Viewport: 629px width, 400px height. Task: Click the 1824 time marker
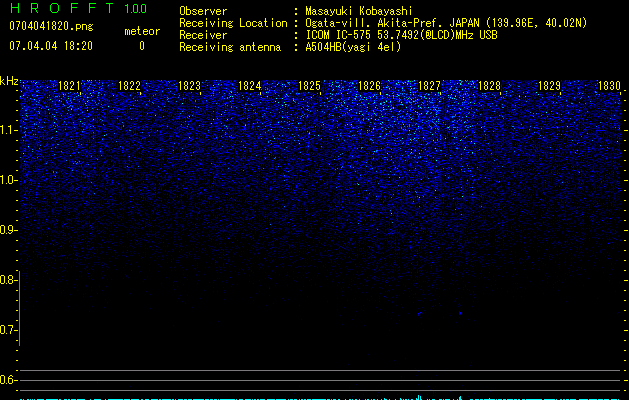(250, 86)
